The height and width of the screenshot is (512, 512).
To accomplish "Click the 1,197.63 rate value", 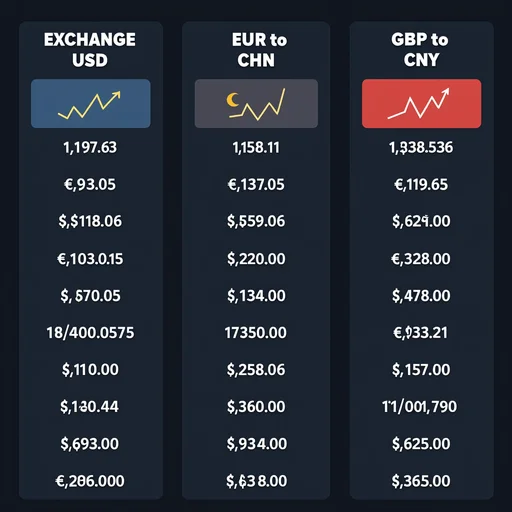I will [90, 148].
